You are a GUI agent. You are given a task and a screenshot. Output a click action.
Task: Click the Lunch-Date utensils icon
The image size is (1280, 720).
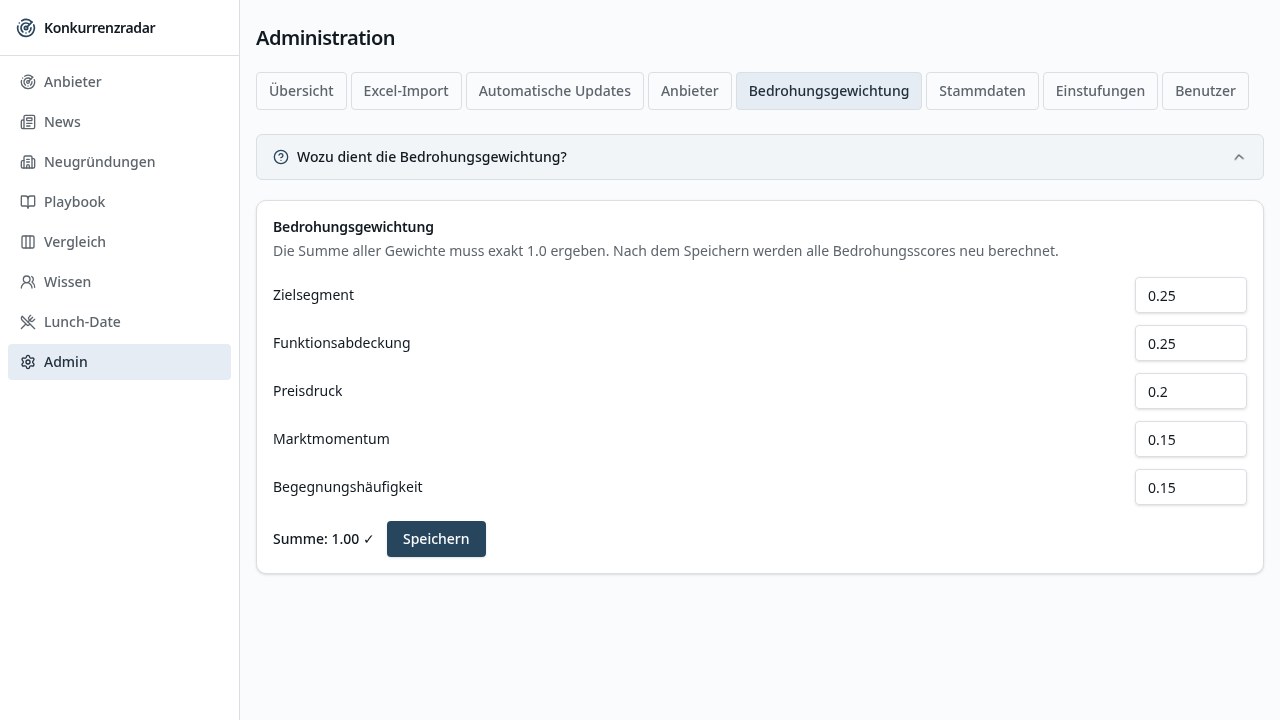[x=28, y=322]
